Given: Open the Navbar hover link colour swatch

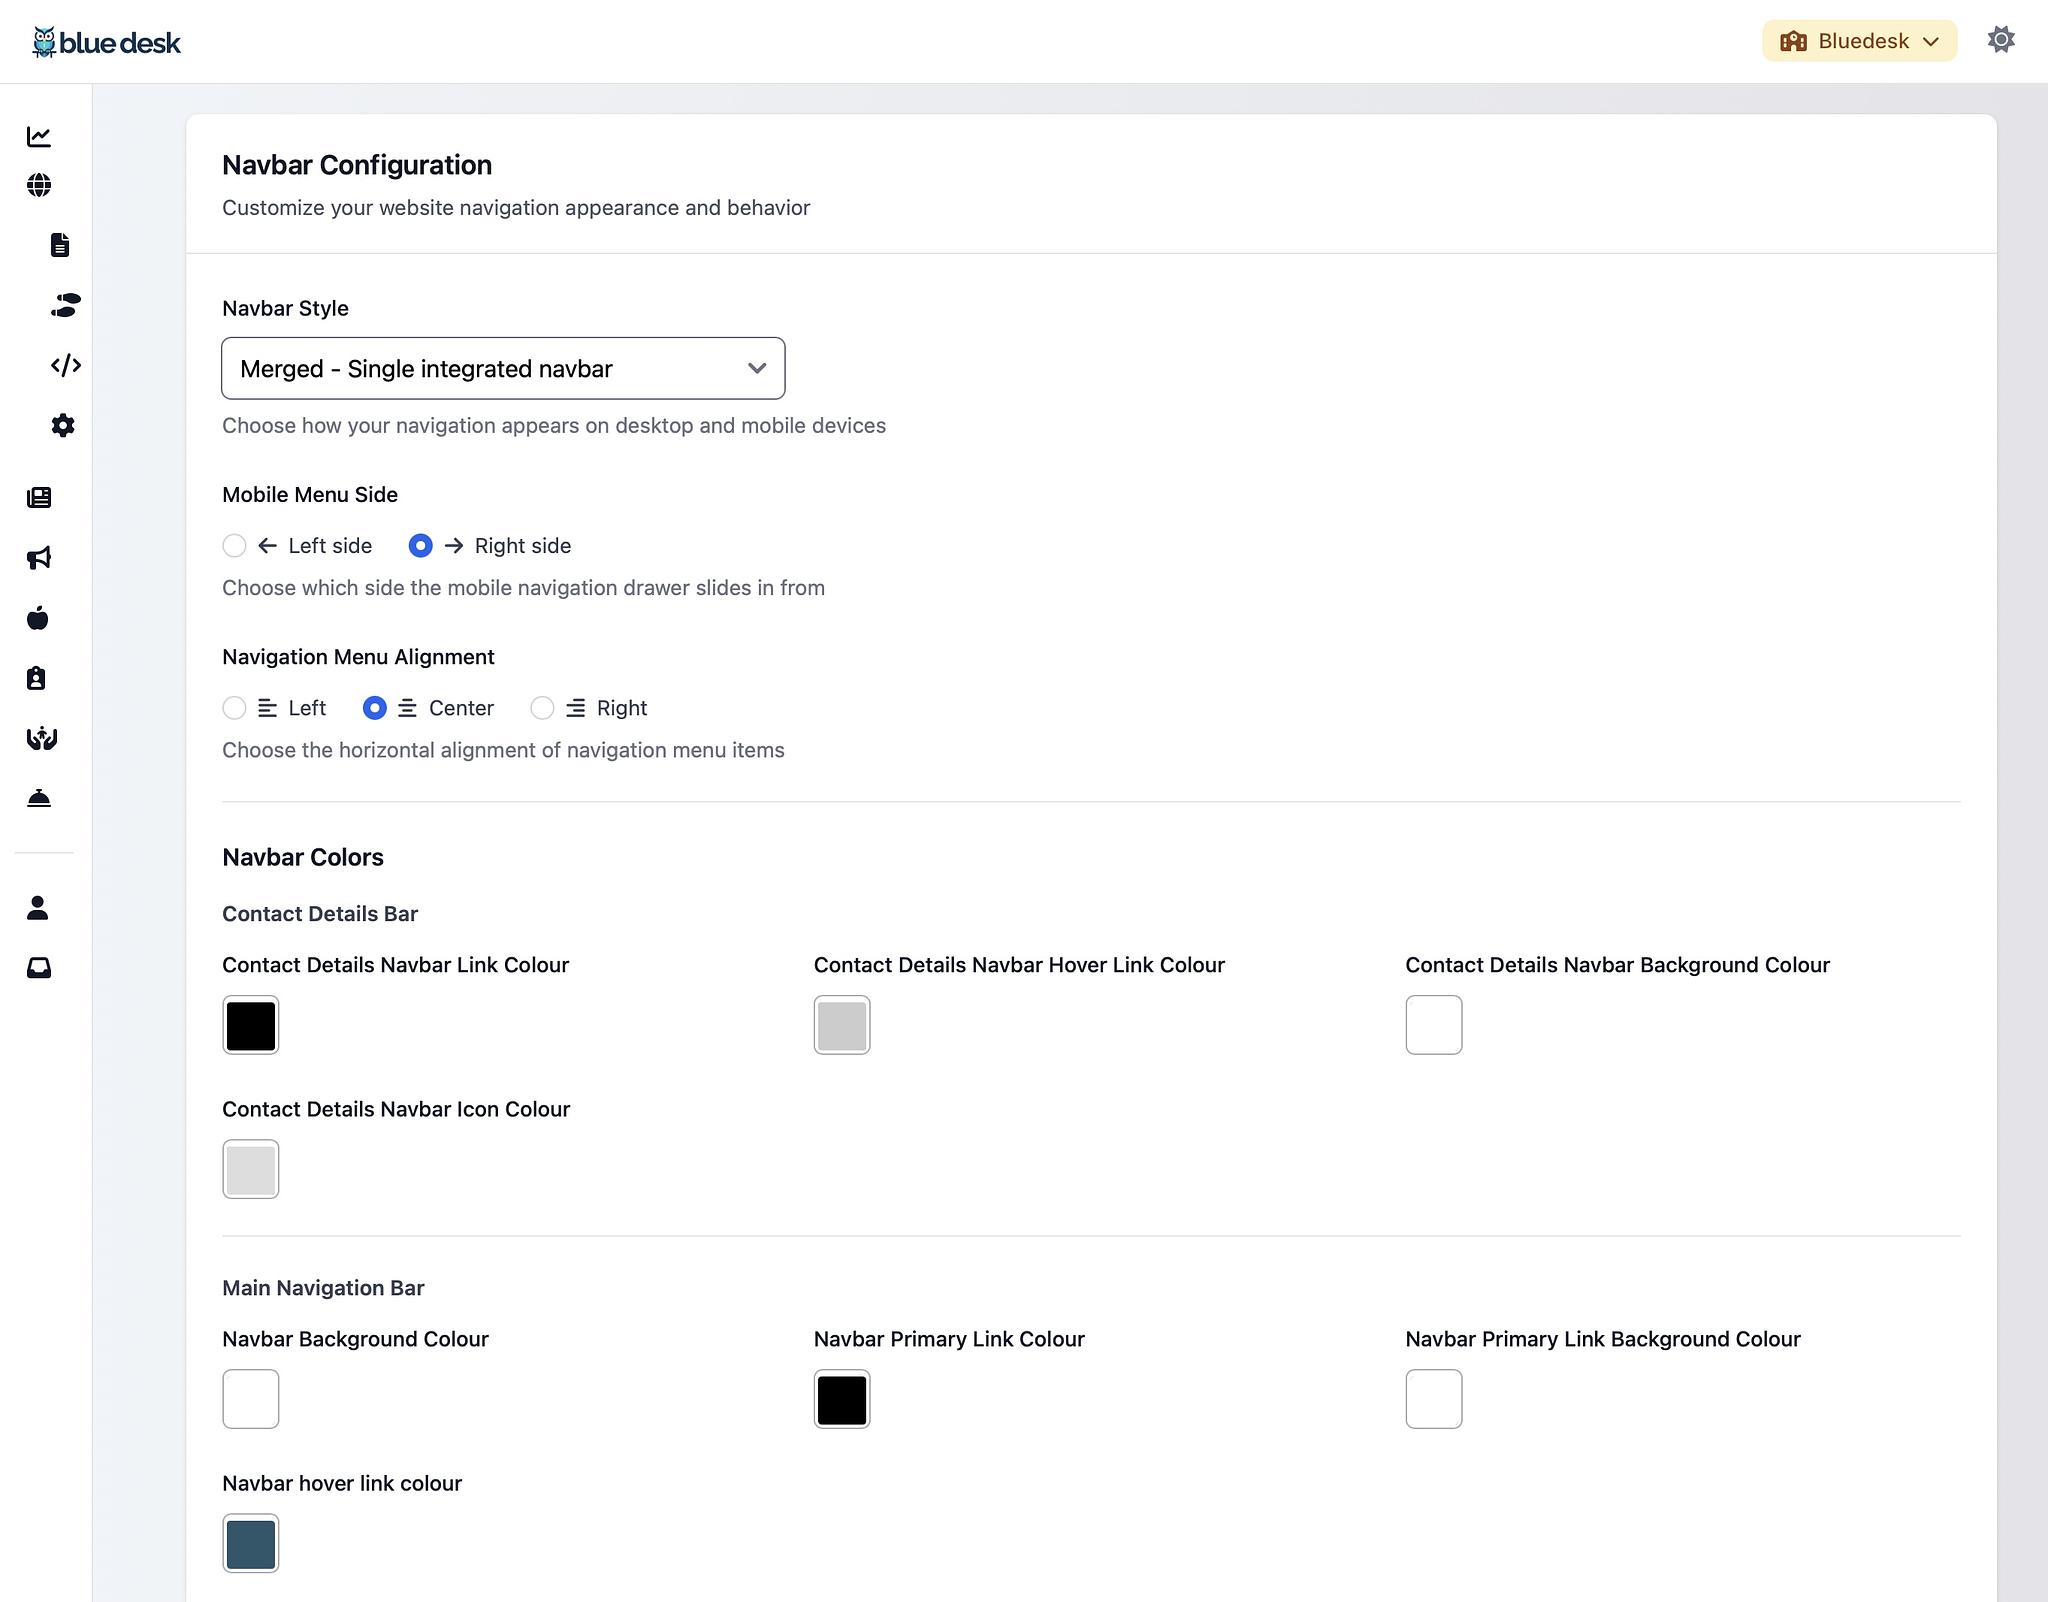Looking at the screenshot, I should pos(251,1543).
